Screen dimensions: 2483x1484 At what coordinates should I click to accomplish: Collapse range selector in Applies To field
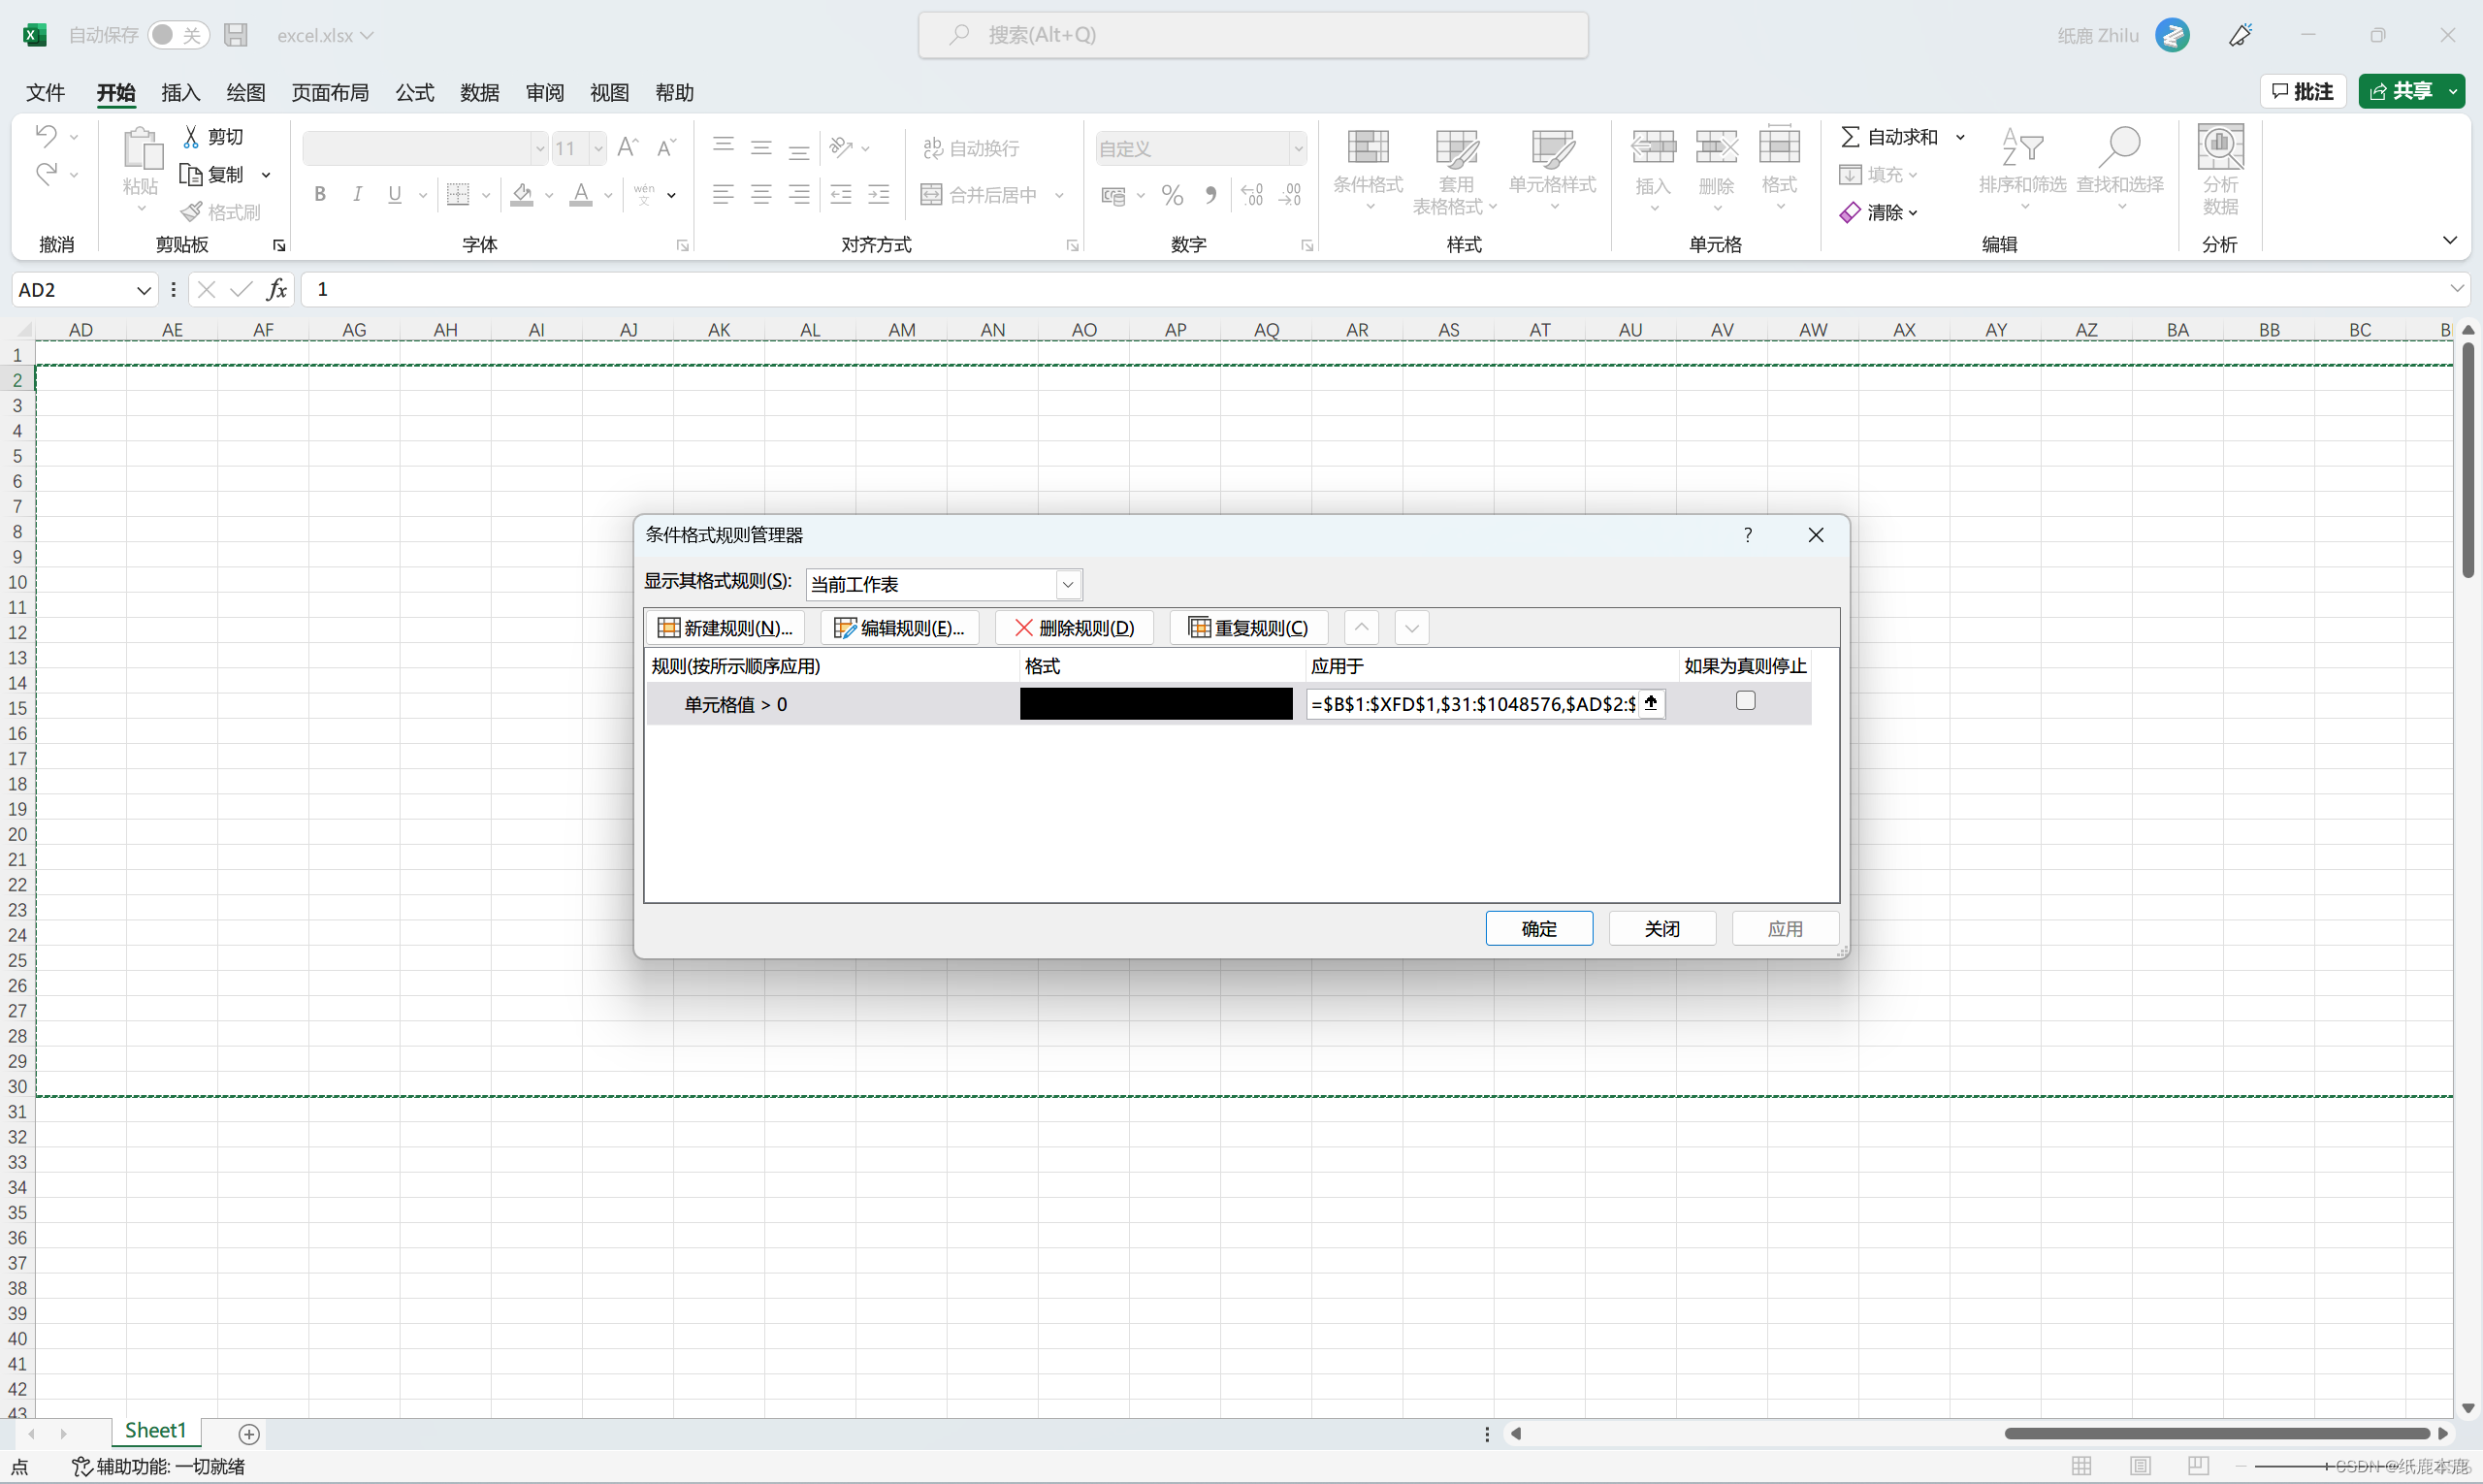pyautogui.click(x=1651, y=703)
